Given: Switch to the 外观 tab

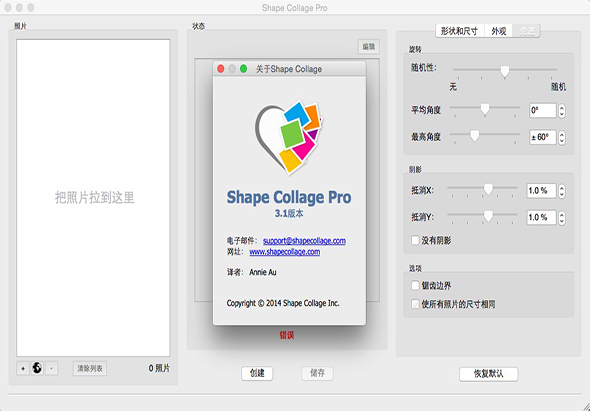Looking at the screenshot, I should click(499, 31).
